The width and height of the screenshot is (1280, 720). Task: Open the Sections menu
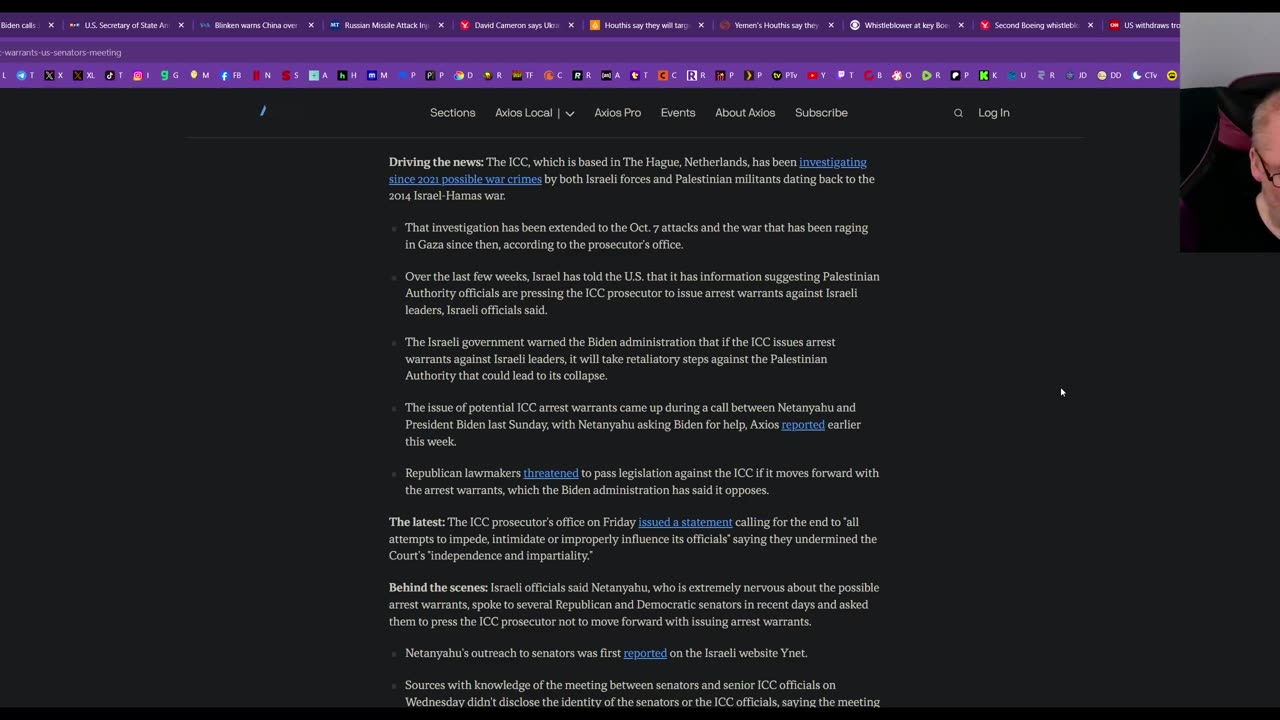point(453,113)
